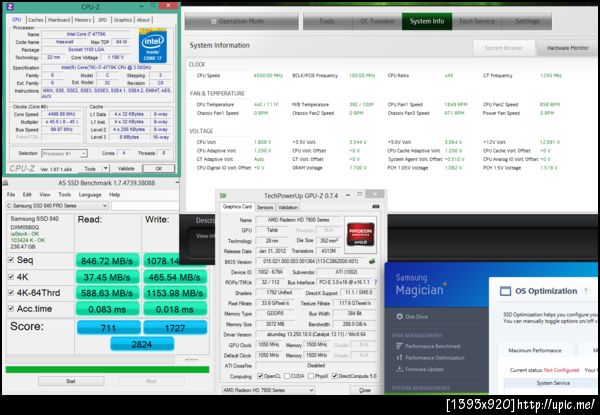Image resolution: width=600 pixels, height=415 pixels.
Task: Switch to the Graphics tab in CPU-Z
Action: pyautogui.click(x=123, y=20)
